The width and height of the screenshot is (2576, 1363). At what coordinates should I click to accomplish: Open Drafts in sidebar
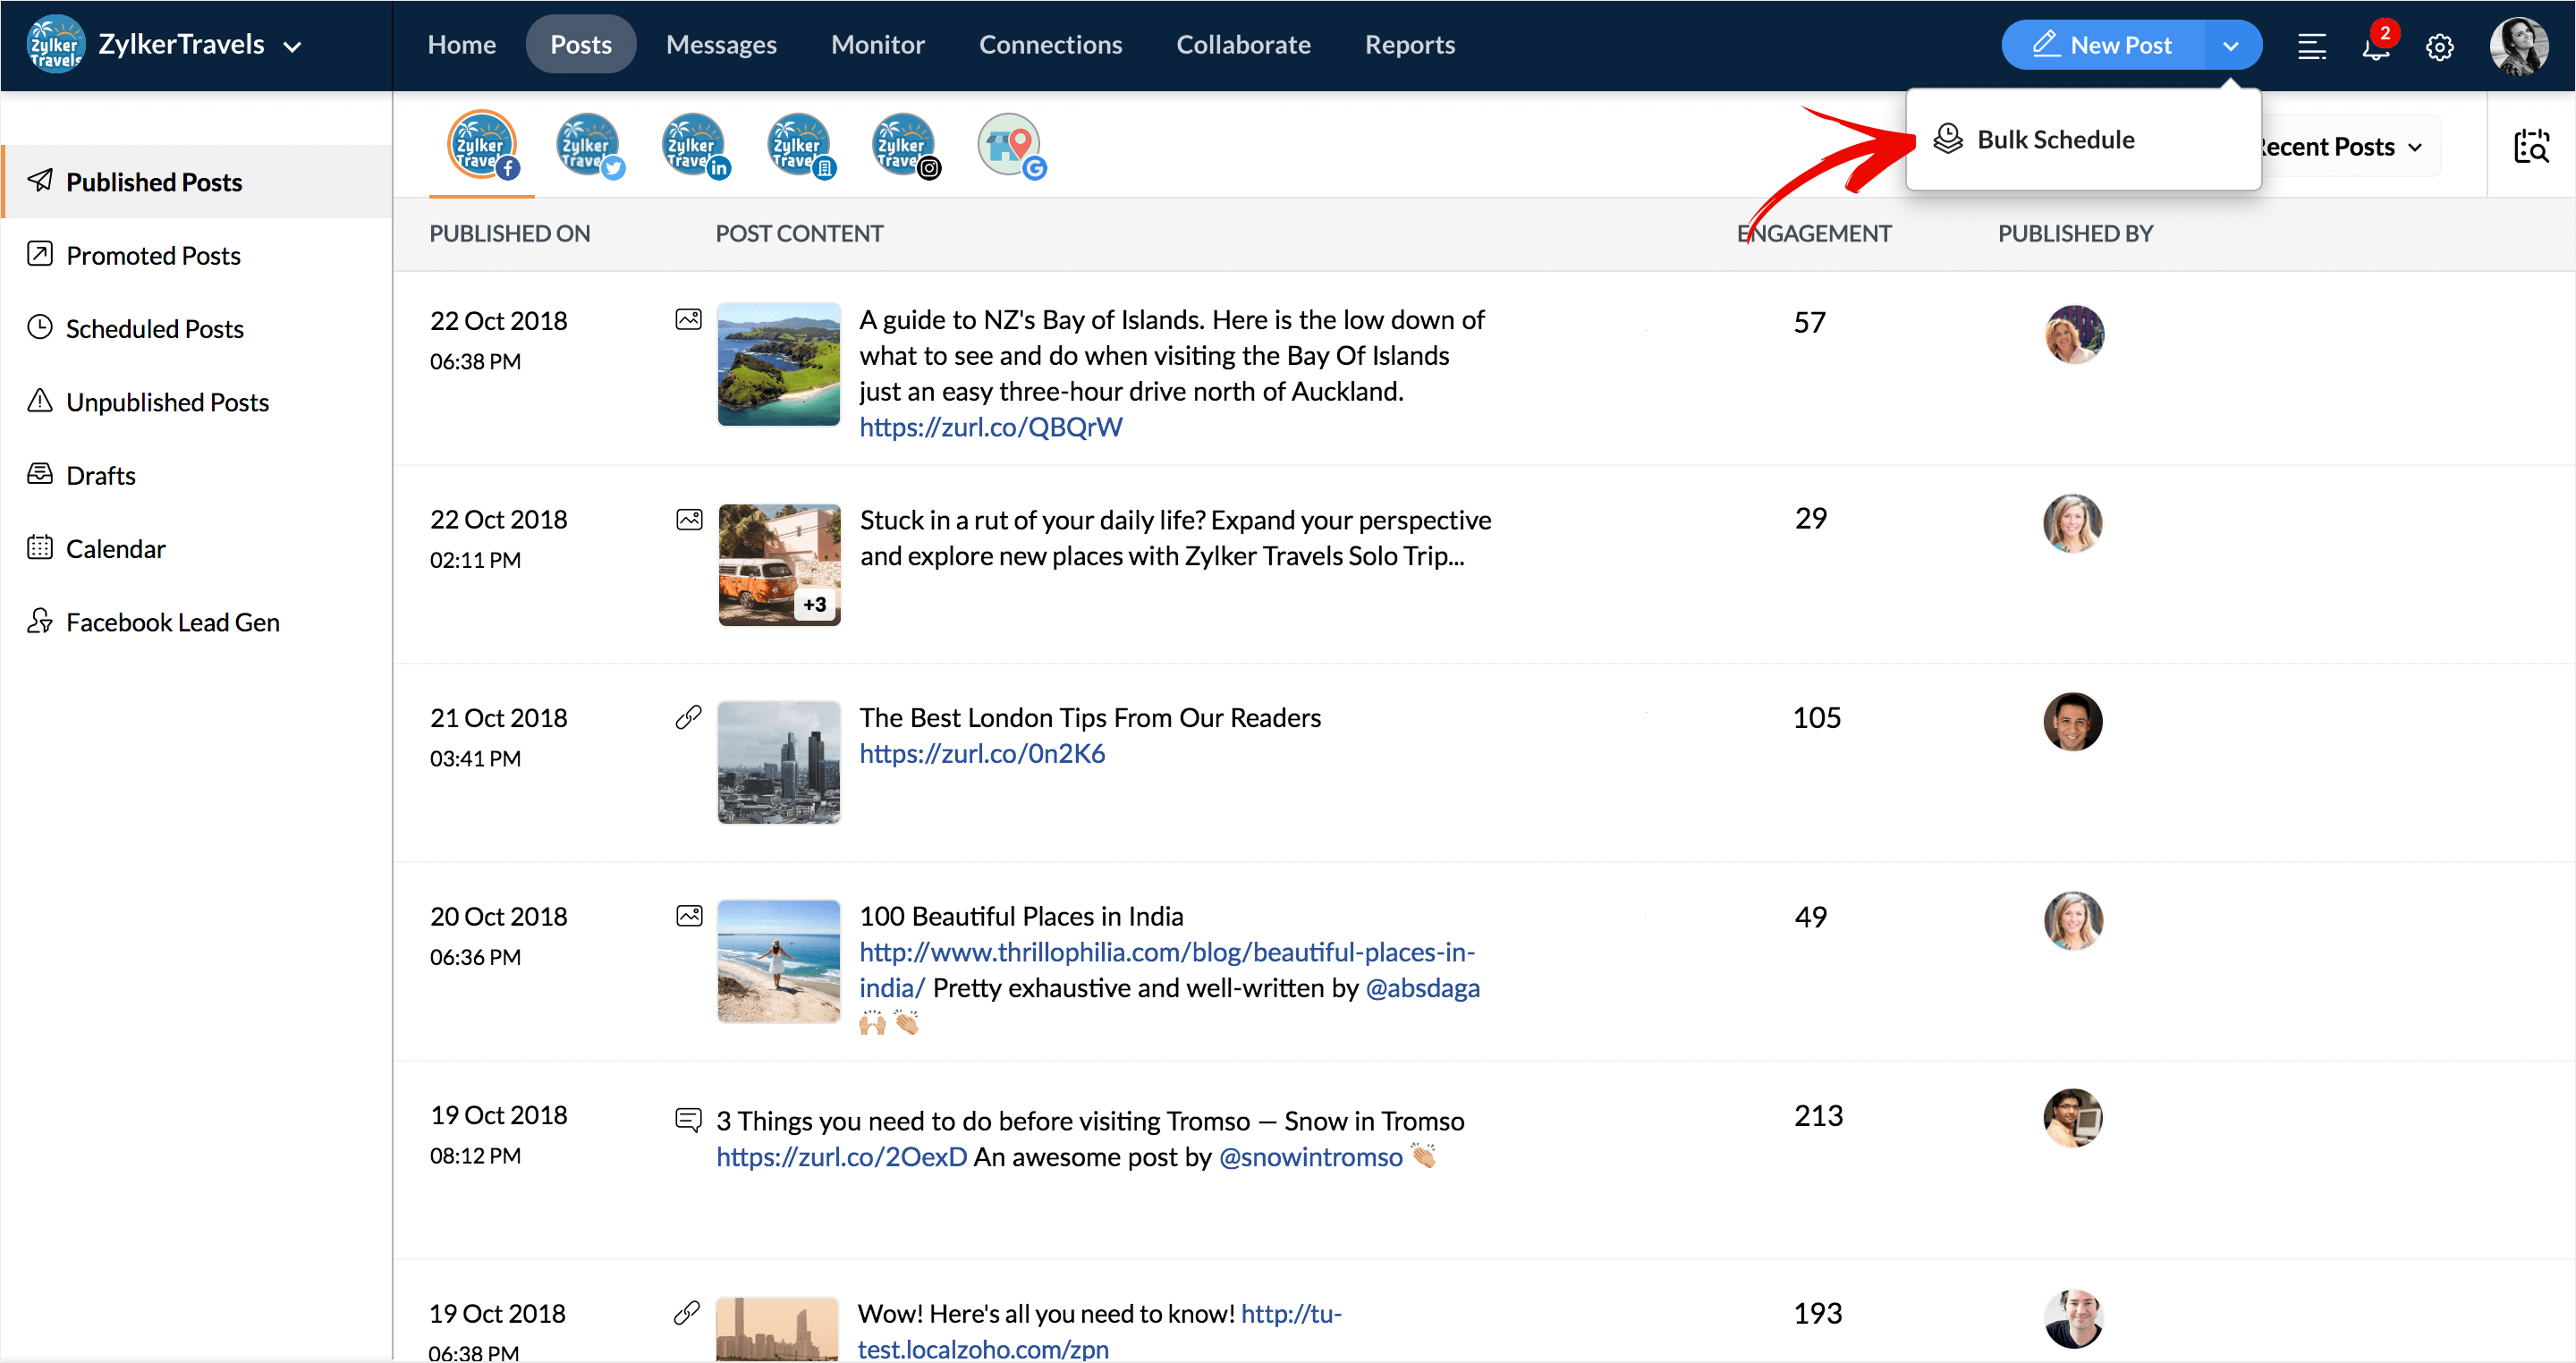point(197,475)
